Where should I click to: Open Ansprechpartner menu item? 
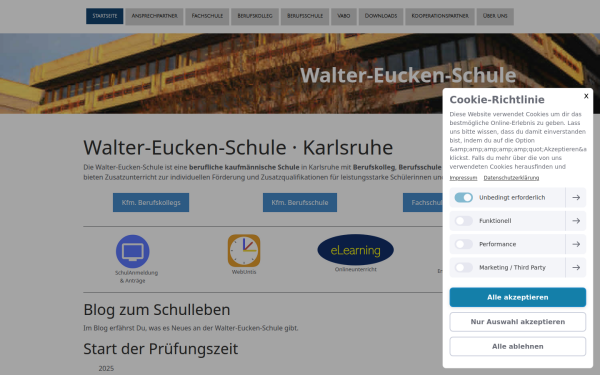[x=154, y=16]
